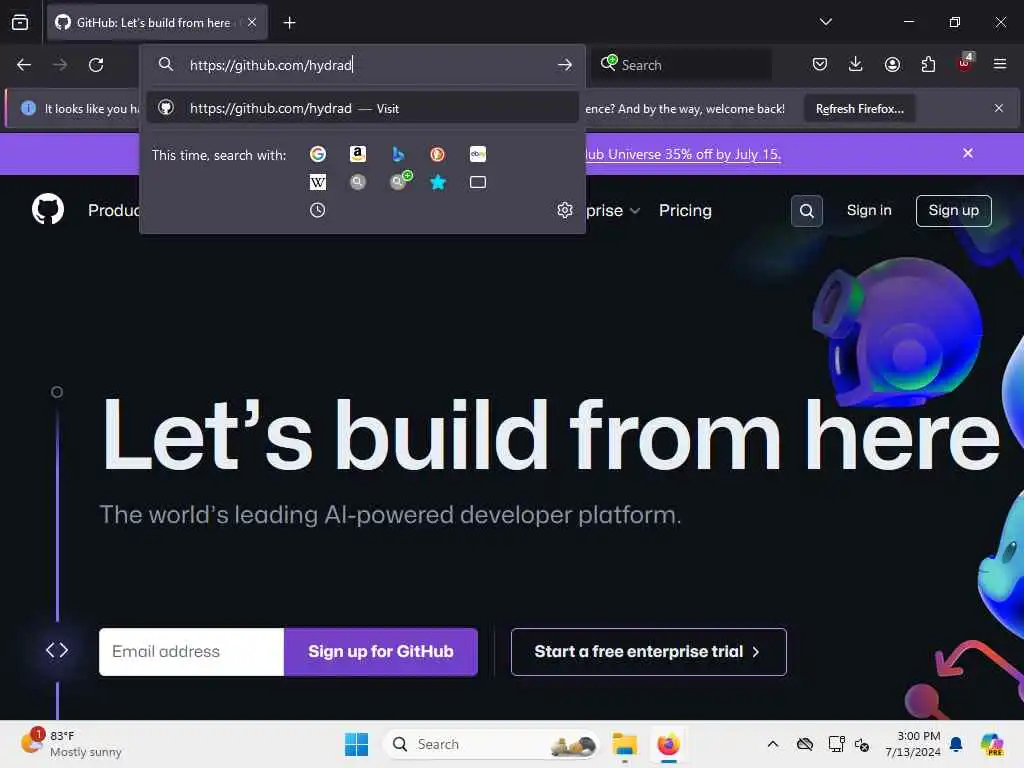Select the gray magnifier search engine icon
The height and width of the screenshot is (768, 1024).
point(357,182)
